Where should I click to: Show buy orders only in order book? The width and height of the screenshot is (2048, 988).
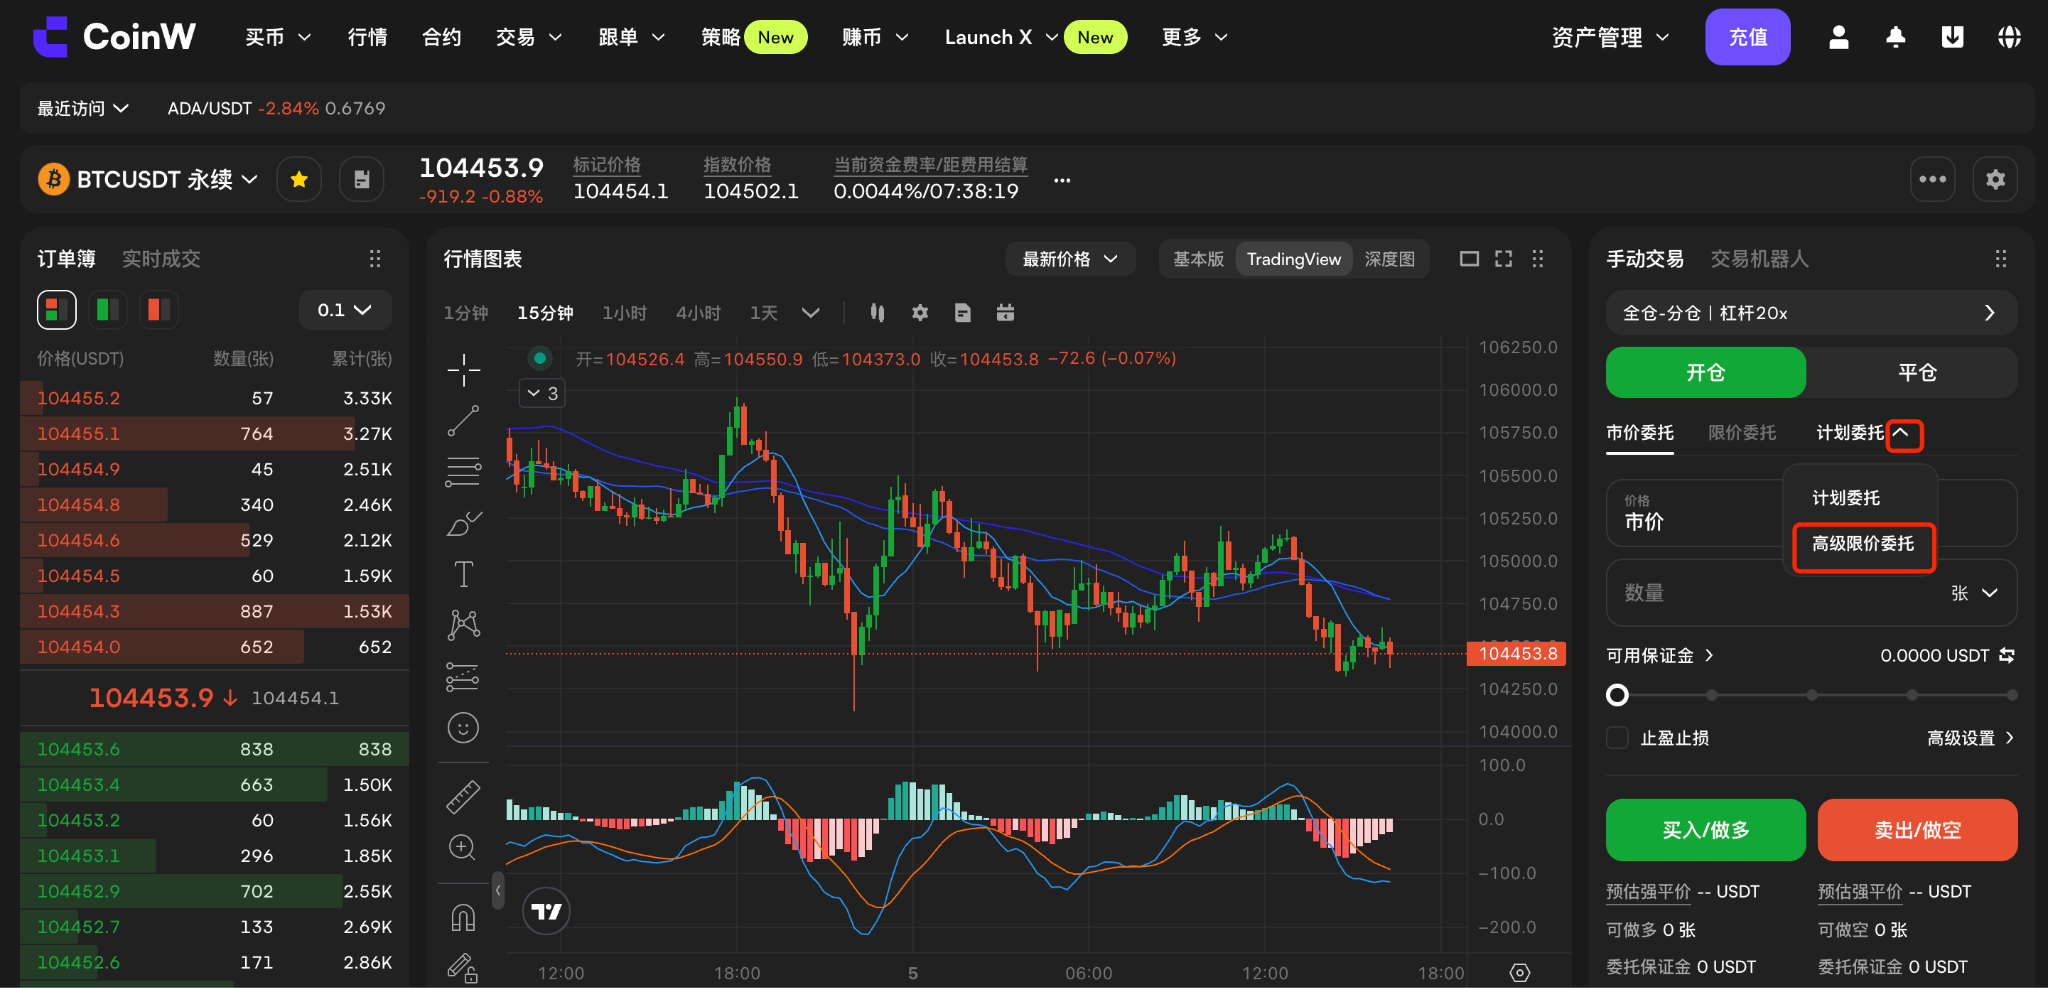[x=107, y=310]
